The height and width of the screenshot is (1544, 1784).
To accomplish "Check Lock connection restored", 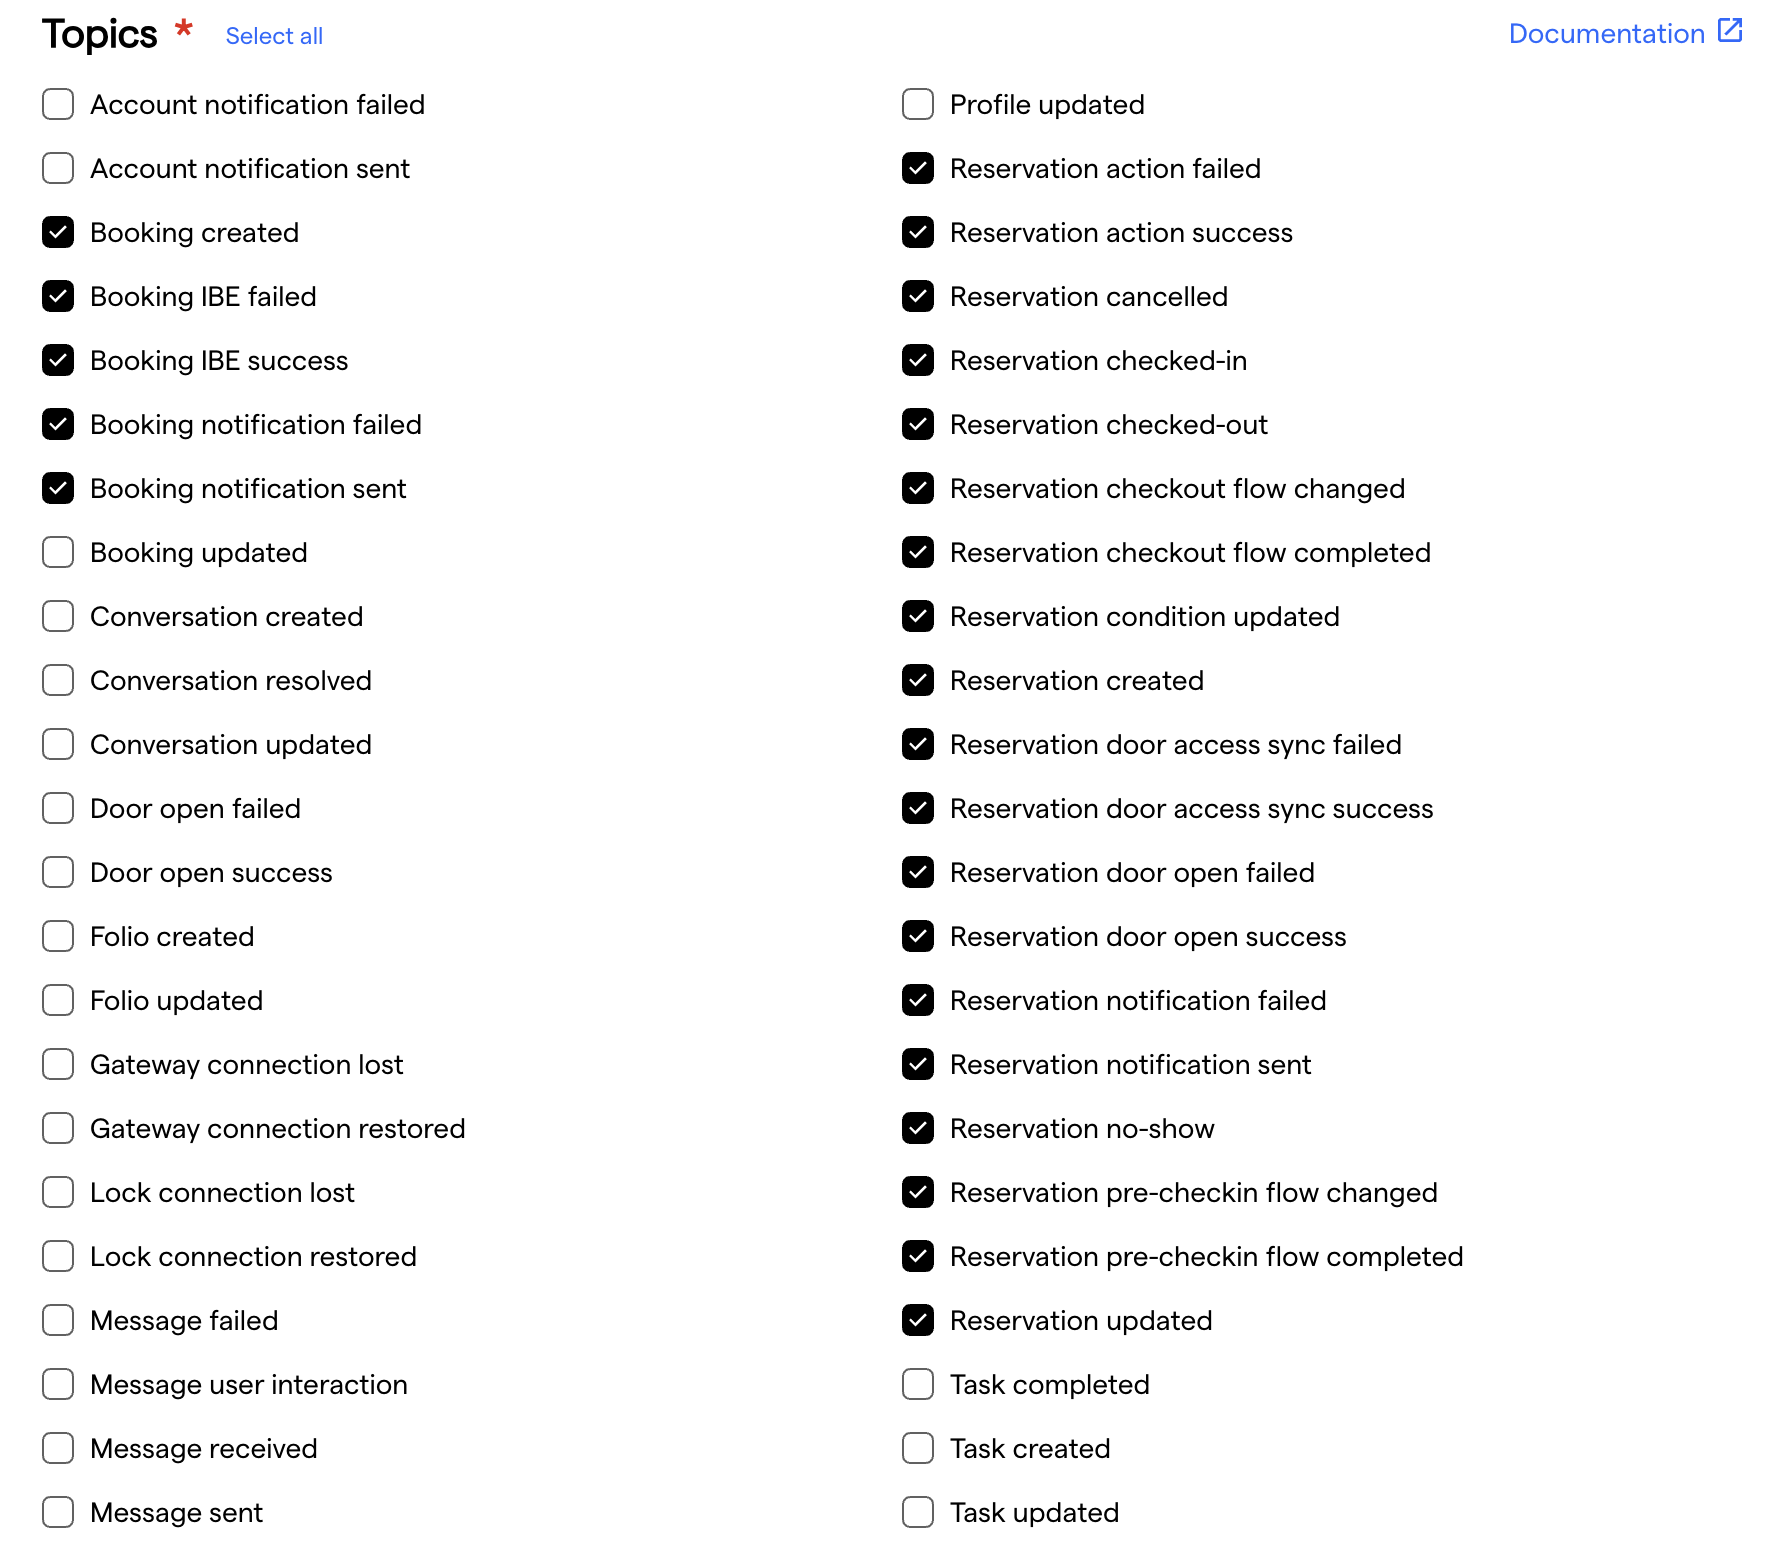I will pos(58,1256).
